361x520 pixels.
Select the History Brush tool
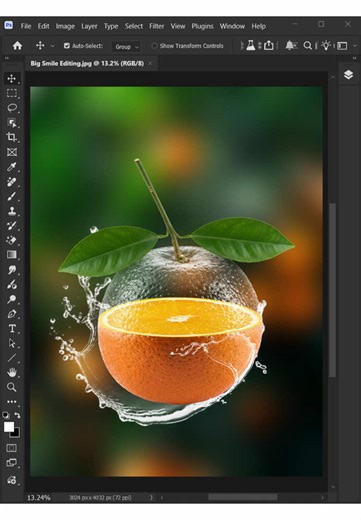pos(12,225)
